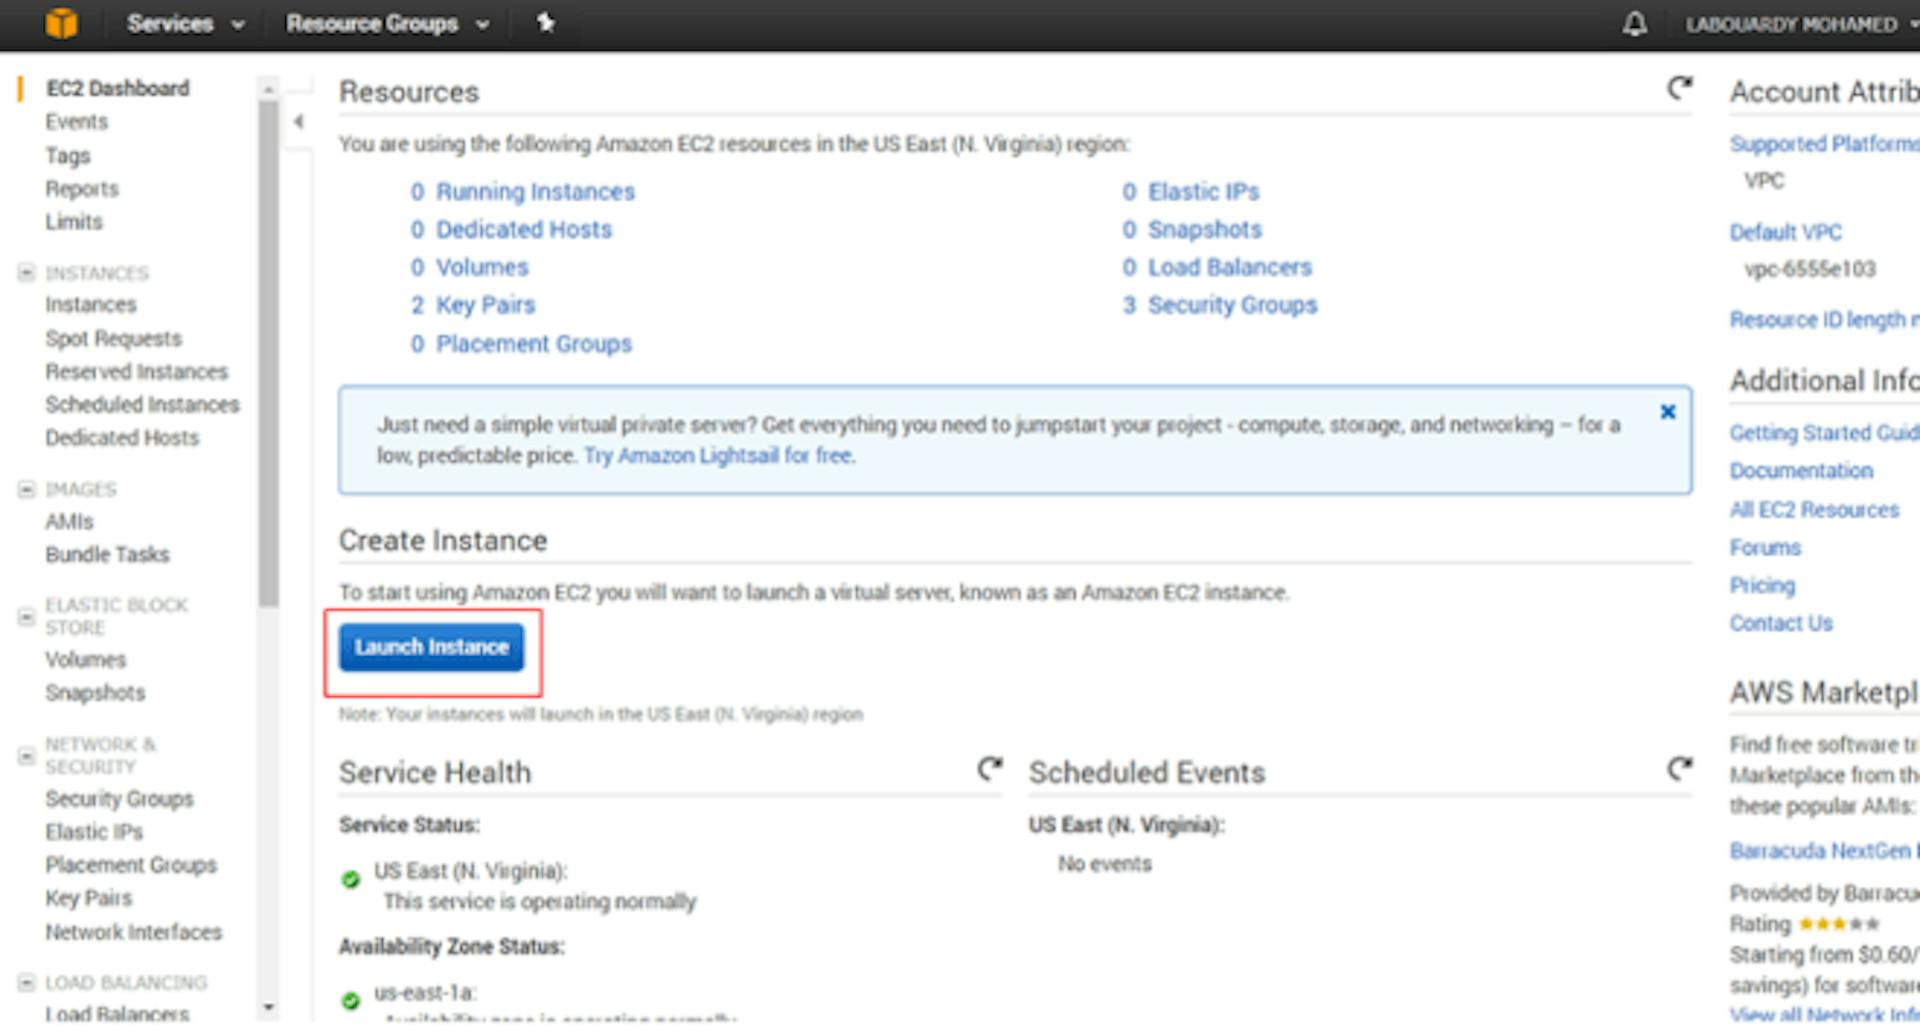1920x1033 pixels.
Task: Click the AWS cube logo icon
Action: coord(61,23)
